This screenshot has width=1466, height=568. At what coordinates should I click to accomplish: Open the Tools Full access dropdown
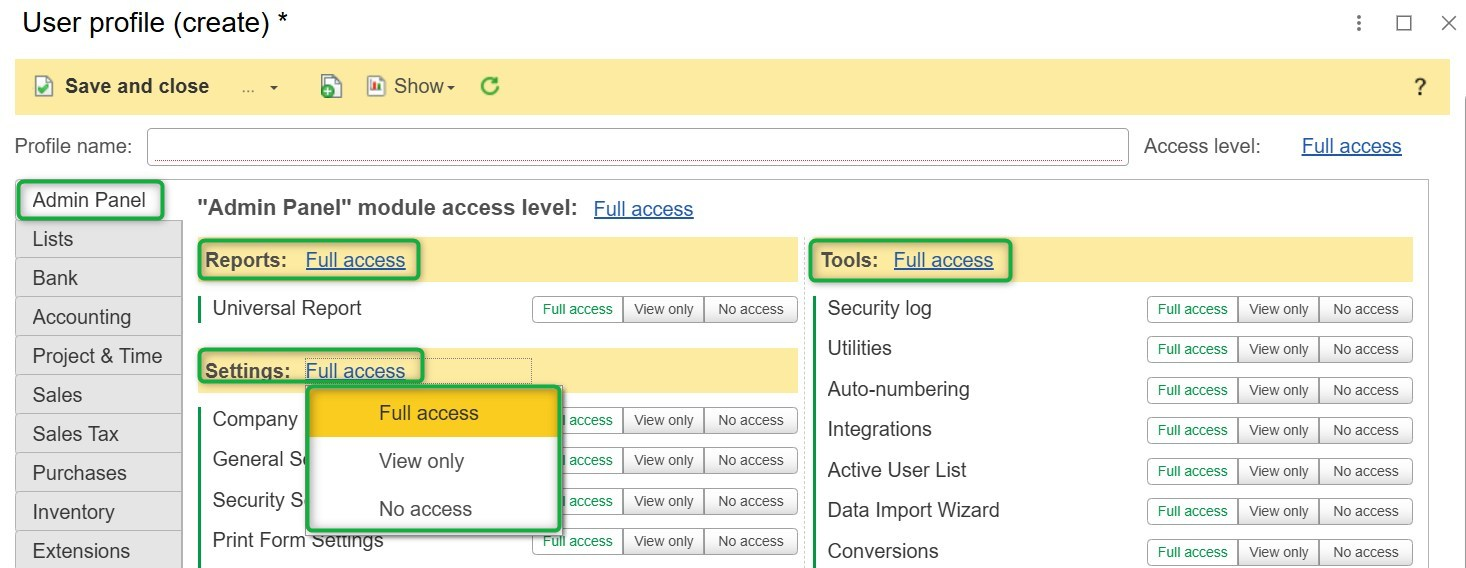tap(942, 261)
